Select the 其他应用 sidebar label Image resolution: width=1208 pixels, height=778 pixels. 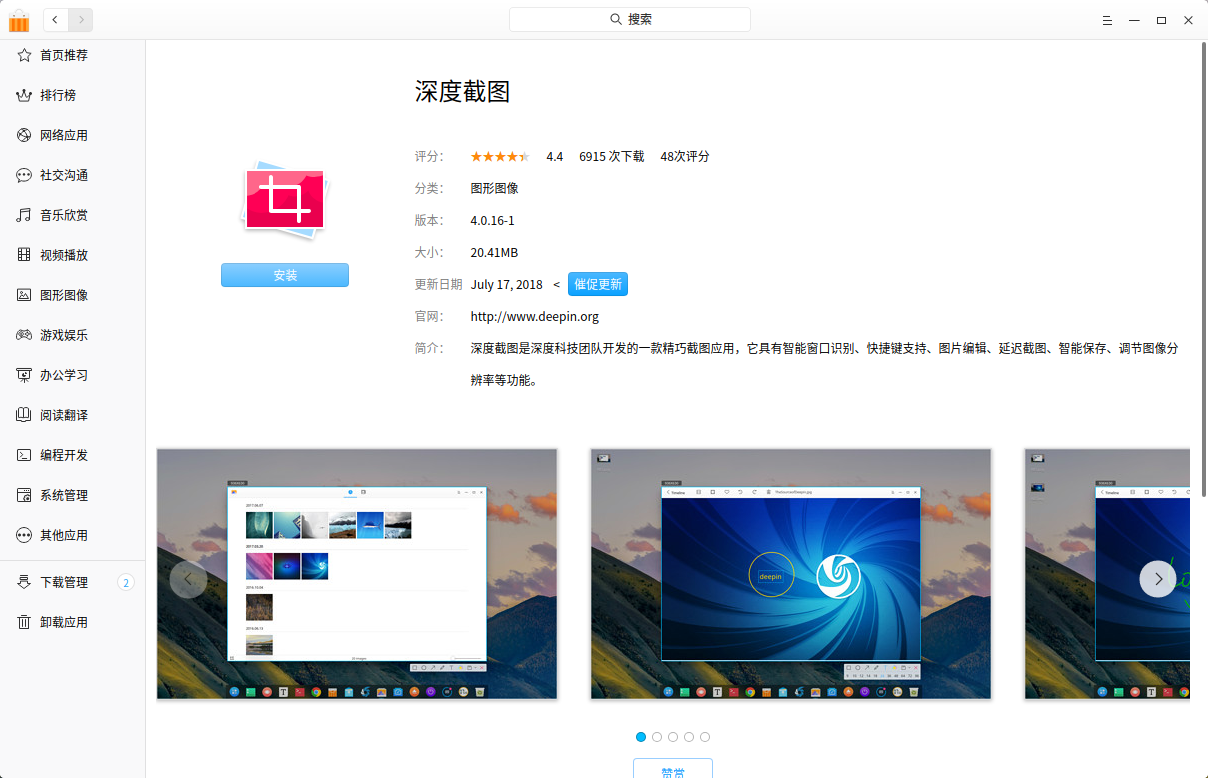click(64, 535)
